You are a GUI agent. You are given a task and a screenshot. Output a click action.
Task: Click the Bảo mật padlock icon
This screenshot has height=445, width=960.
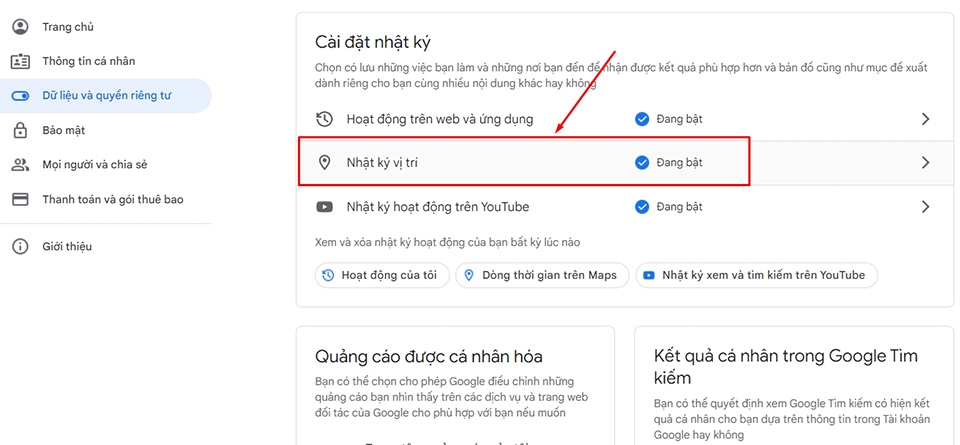point(20,130)
